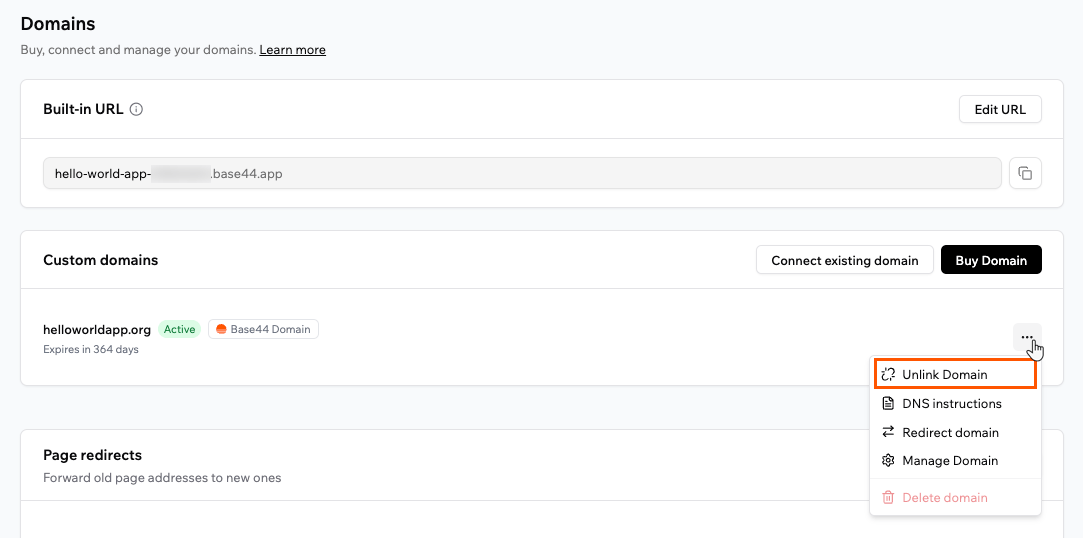Click the Redirect domain arrows icon
The image size is (1083, 538).
click(888, 432)
